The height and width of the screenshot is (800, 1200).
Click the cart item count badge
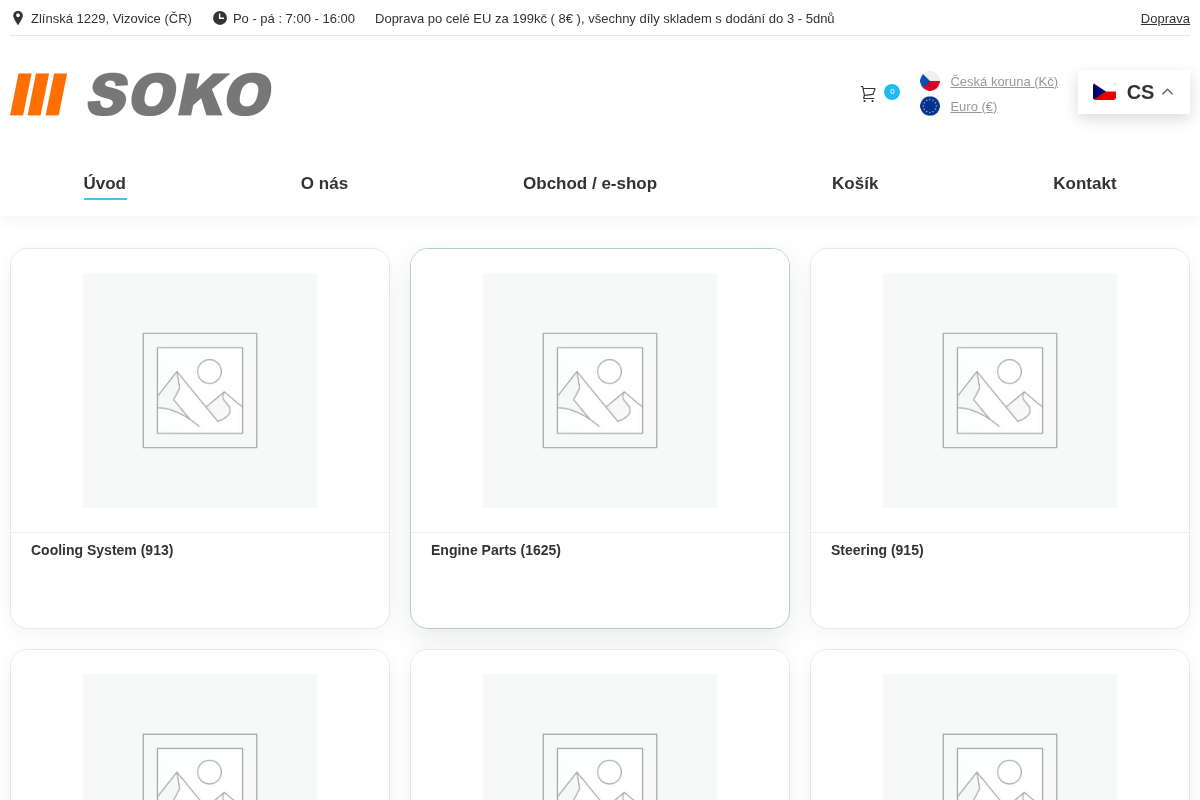892,92
